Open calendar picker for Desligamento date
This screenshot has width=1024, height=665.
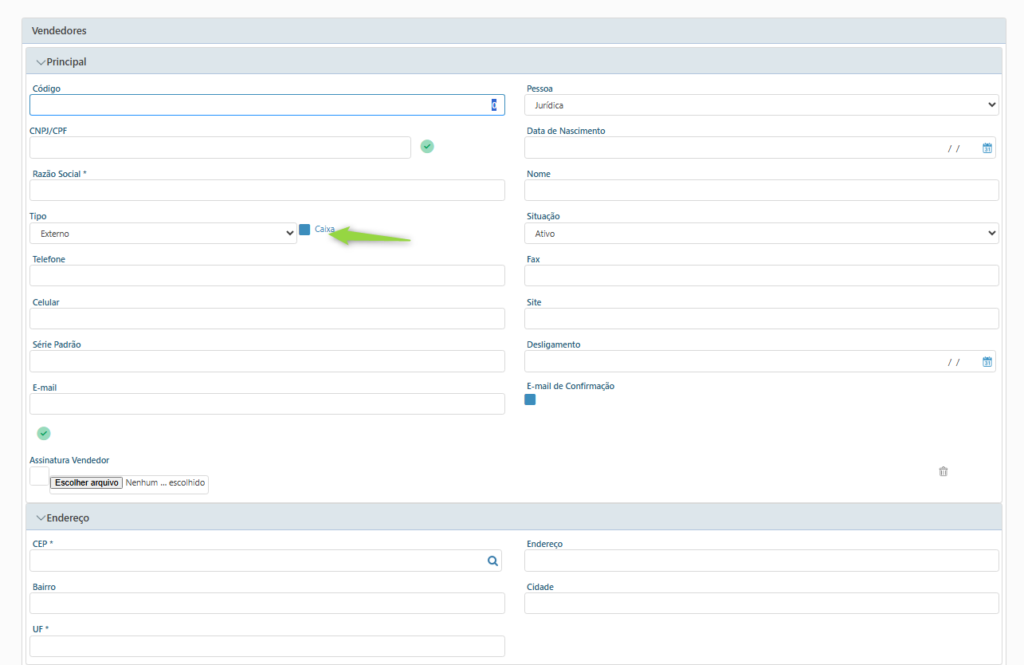(987, 362)
